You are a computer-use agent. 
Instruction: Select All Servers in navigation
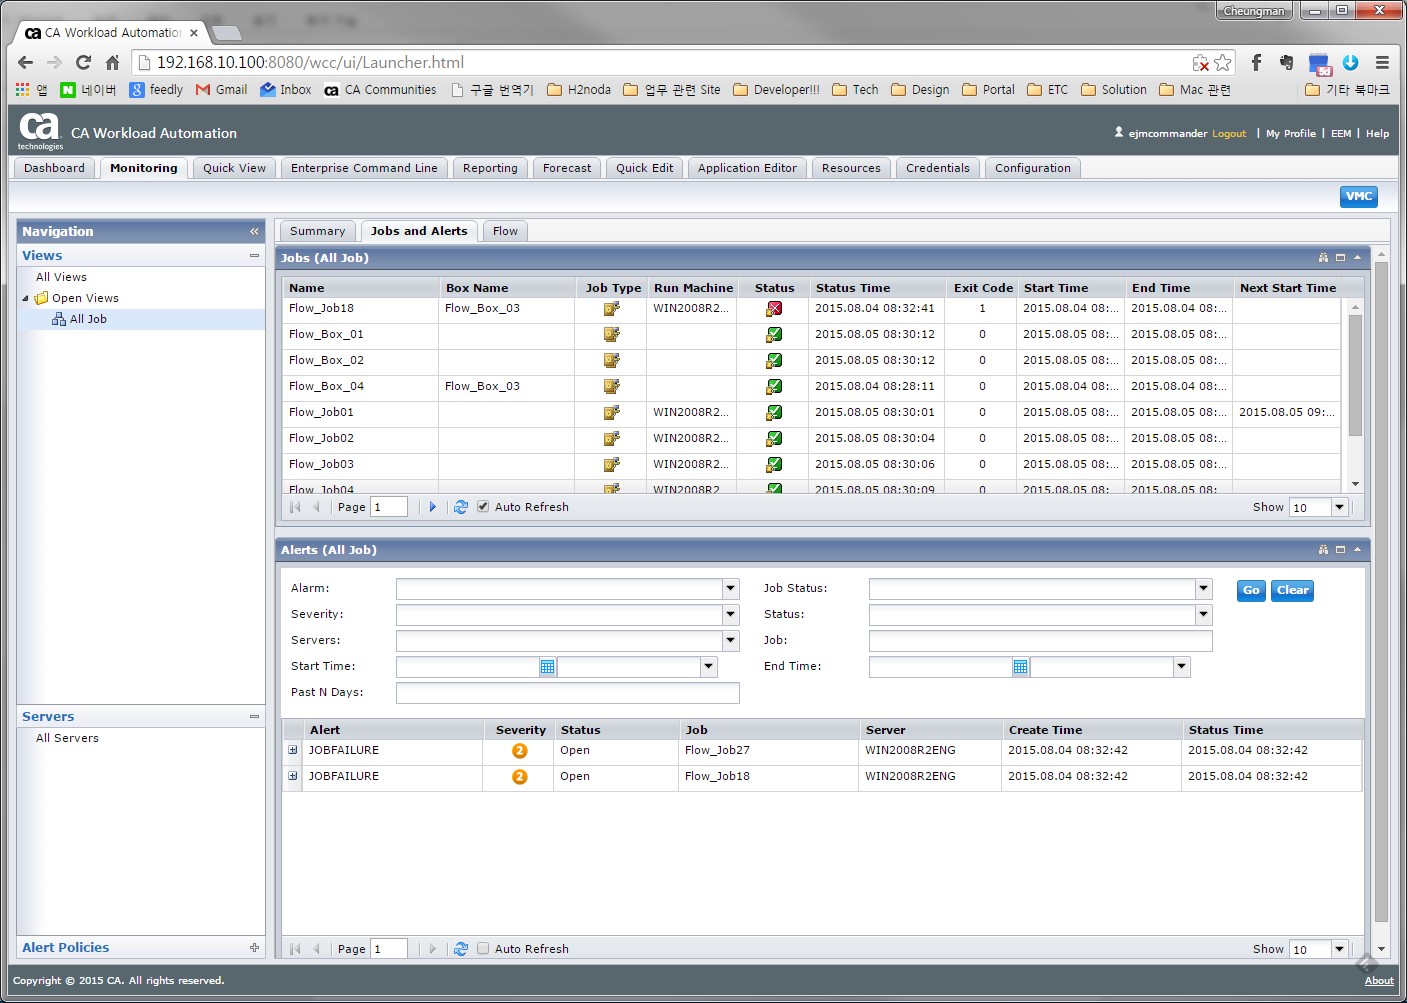click(67, 738)
